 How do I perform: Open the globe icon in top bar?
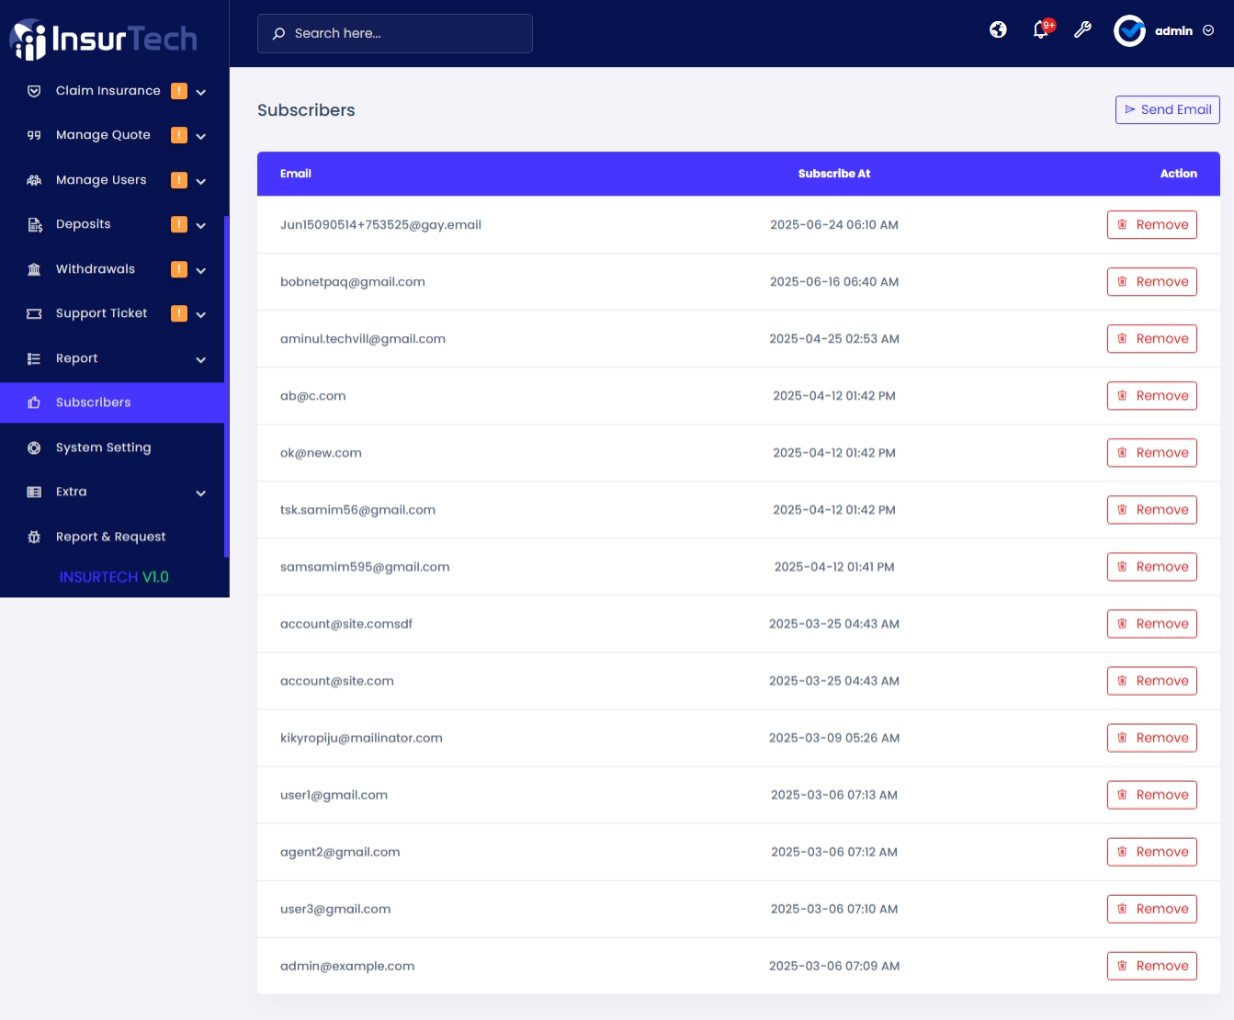click(x=998, y=30)
